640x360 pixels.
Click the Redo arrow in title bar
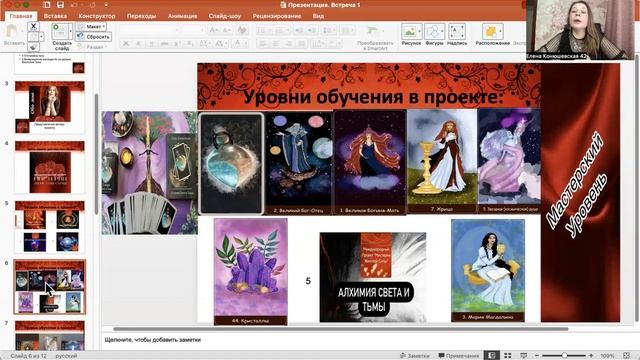(x=92, y=5)
